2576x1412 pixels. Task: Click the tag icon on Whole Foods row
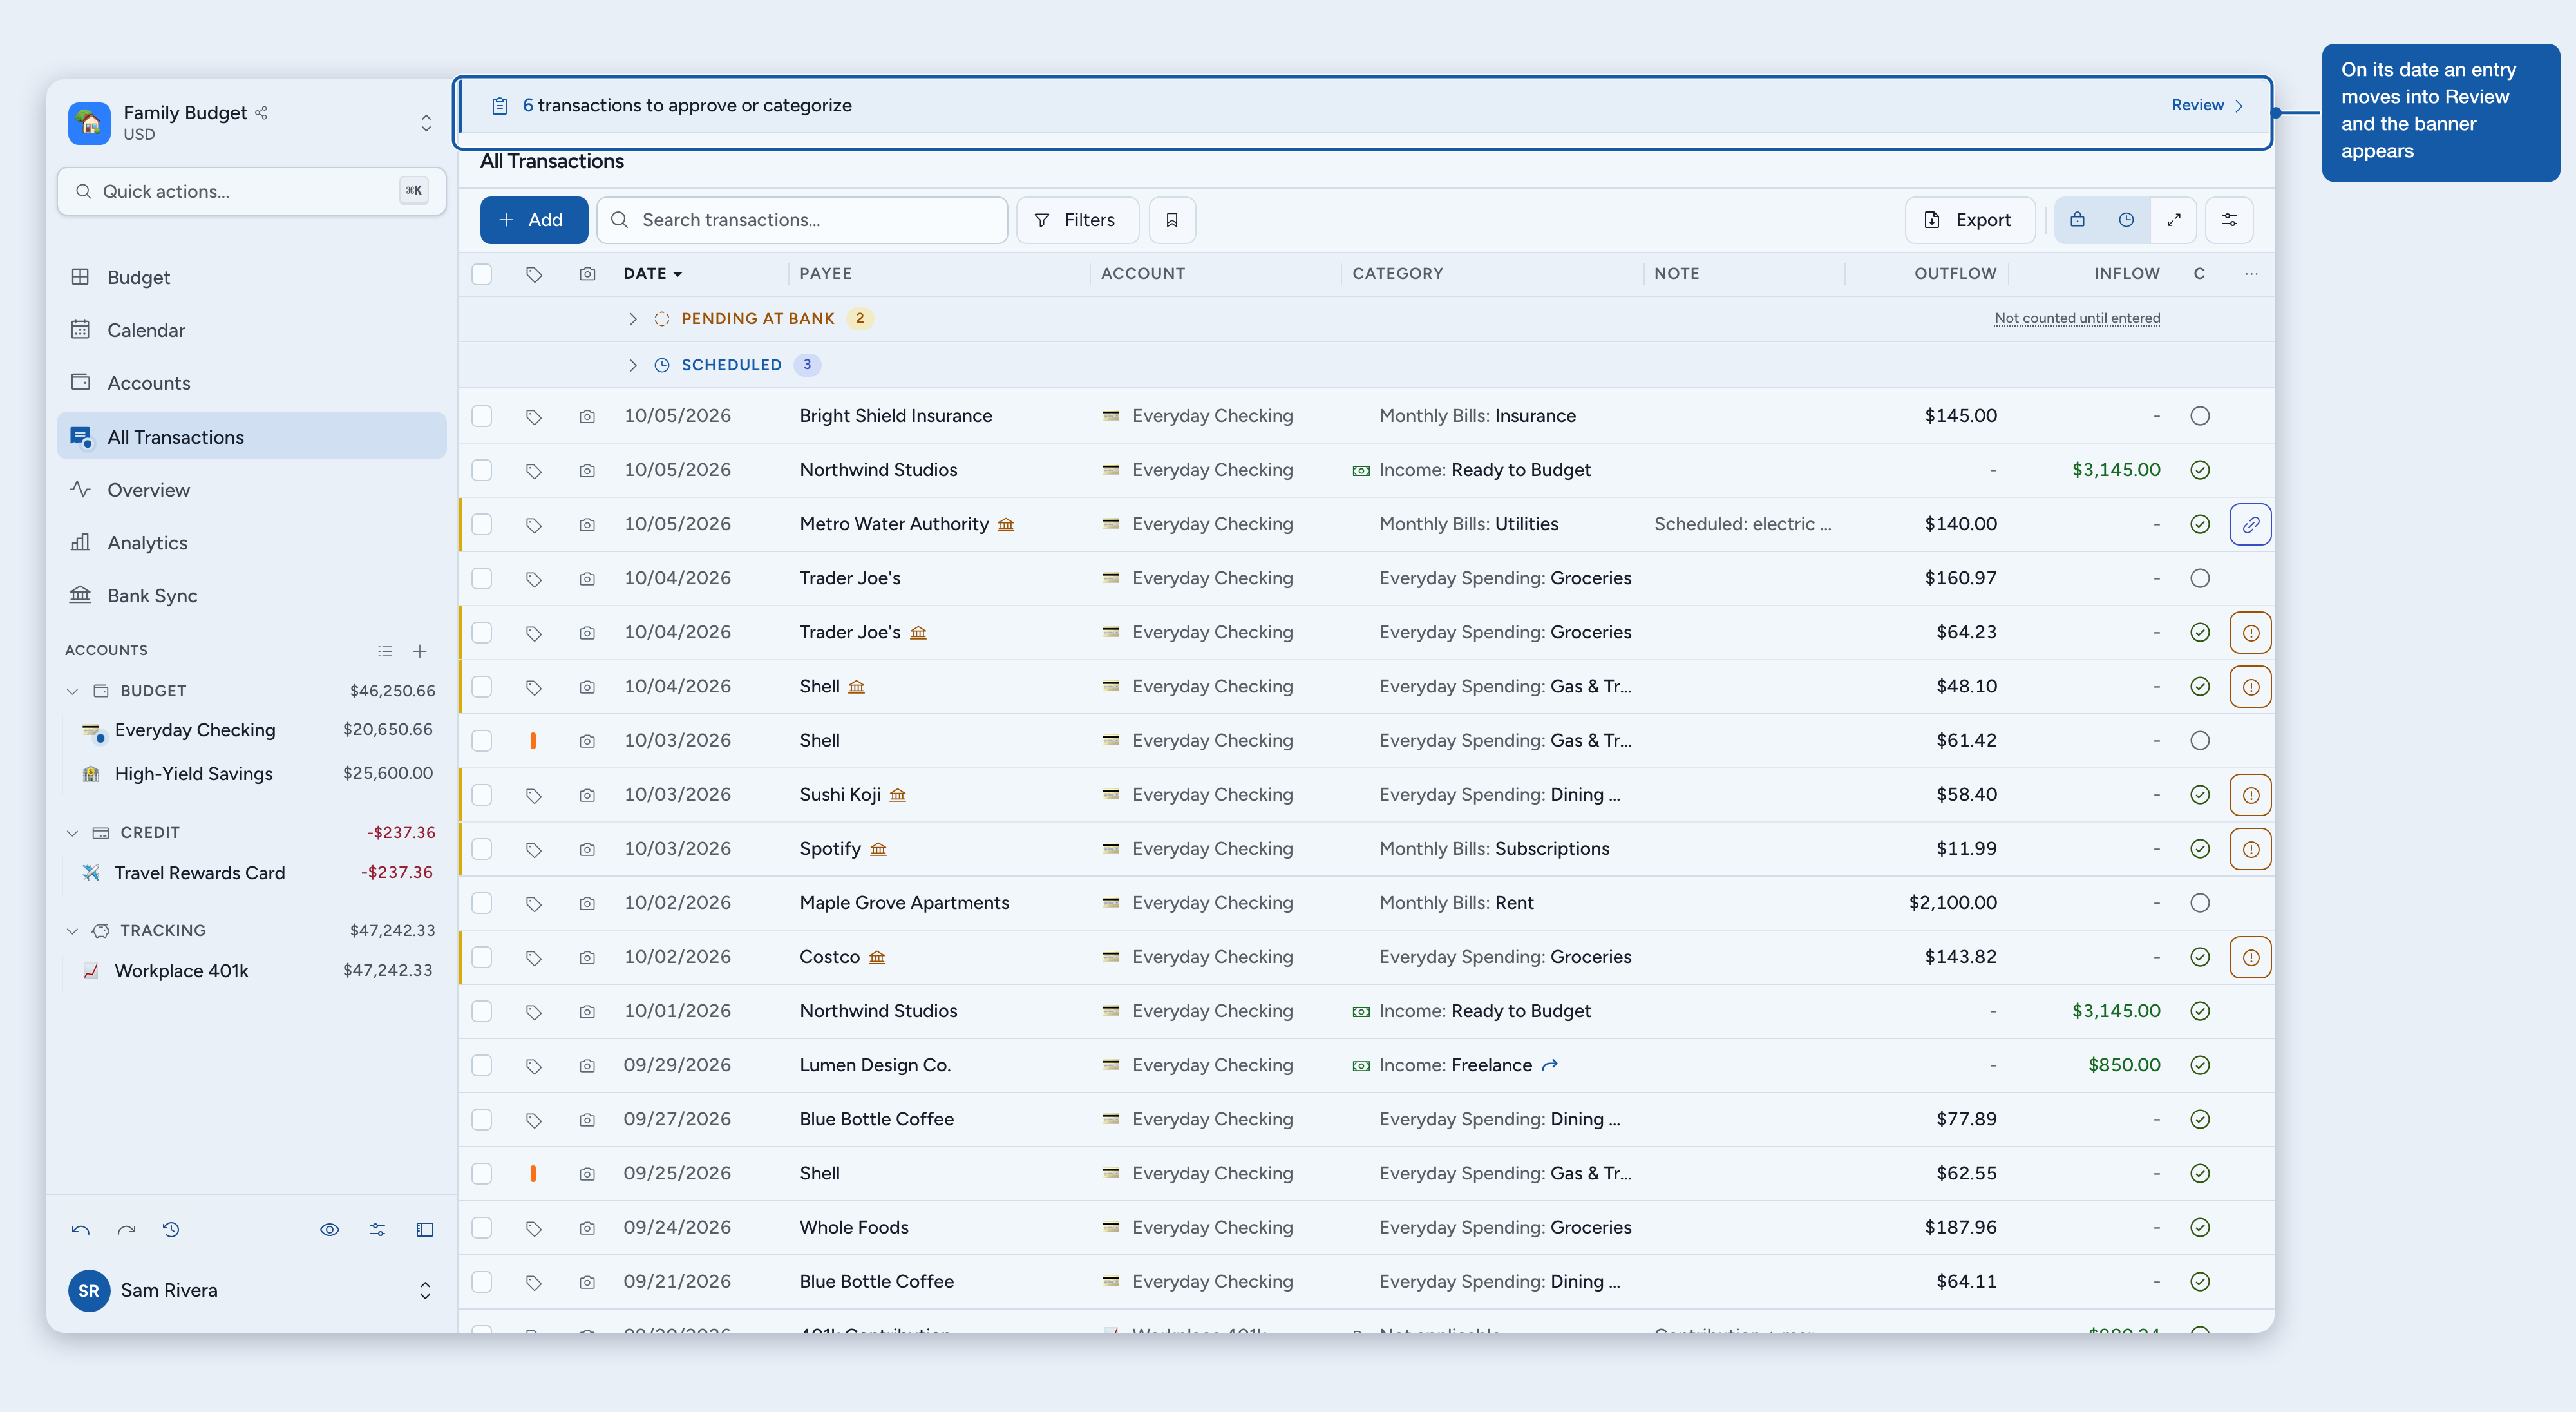[x=533, y=1228]
